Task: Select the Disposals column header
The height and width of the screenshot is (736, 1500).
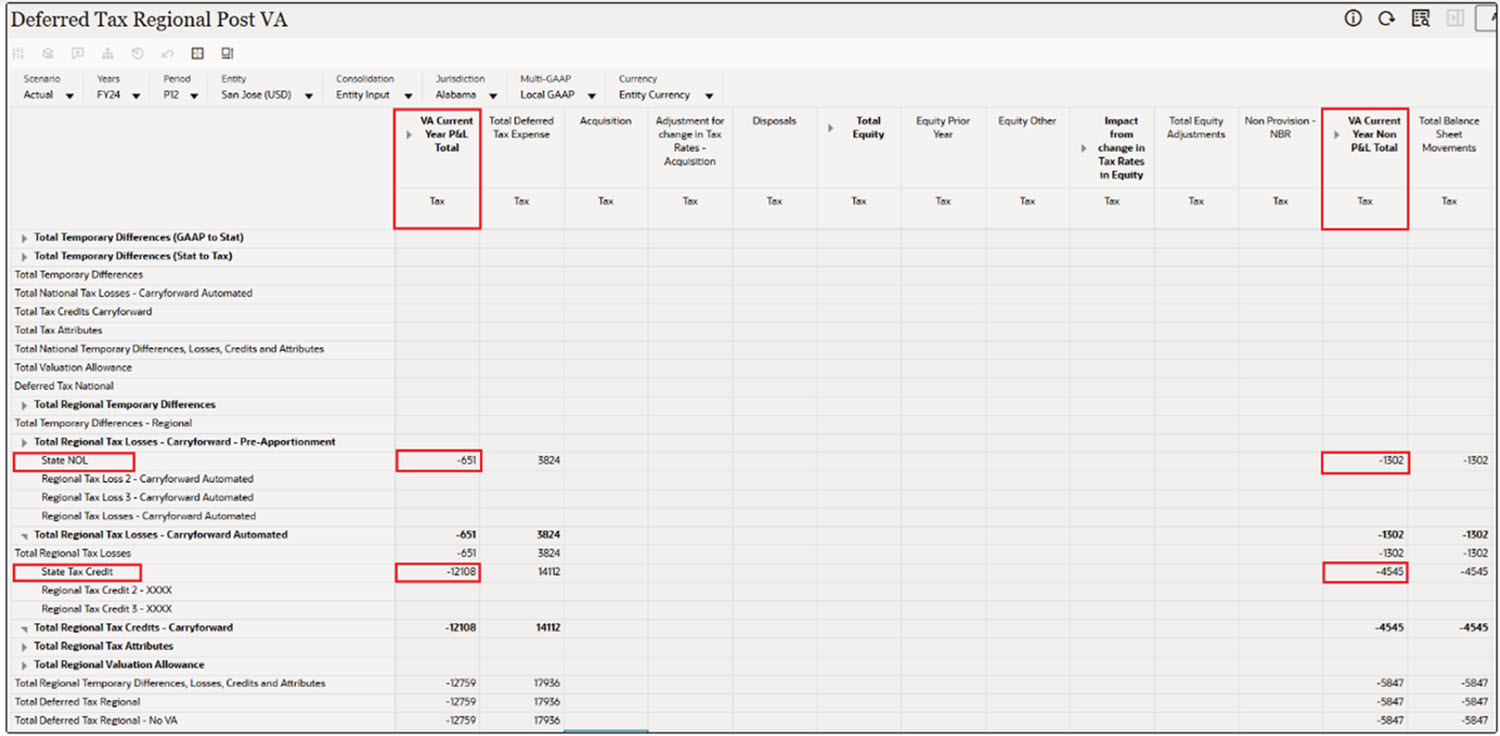Action: [774, 121]
